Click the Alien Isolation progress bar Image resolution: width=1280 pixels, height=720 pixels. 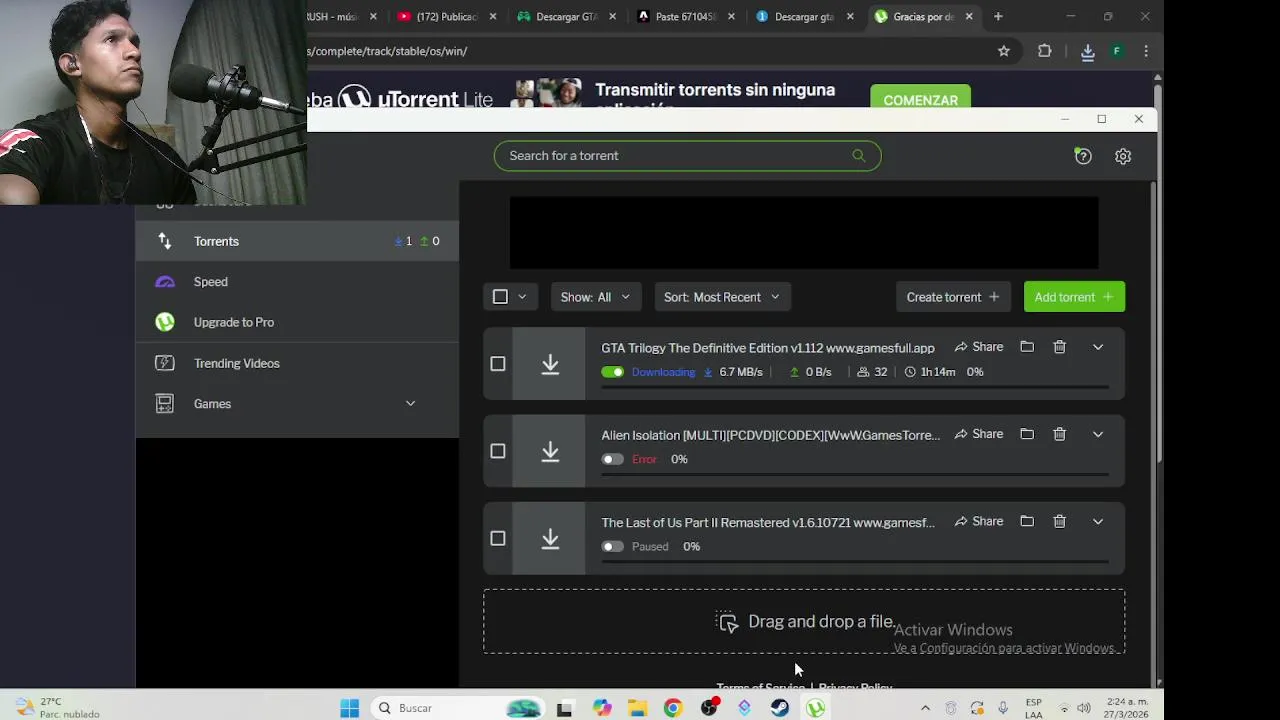point(855,473)
